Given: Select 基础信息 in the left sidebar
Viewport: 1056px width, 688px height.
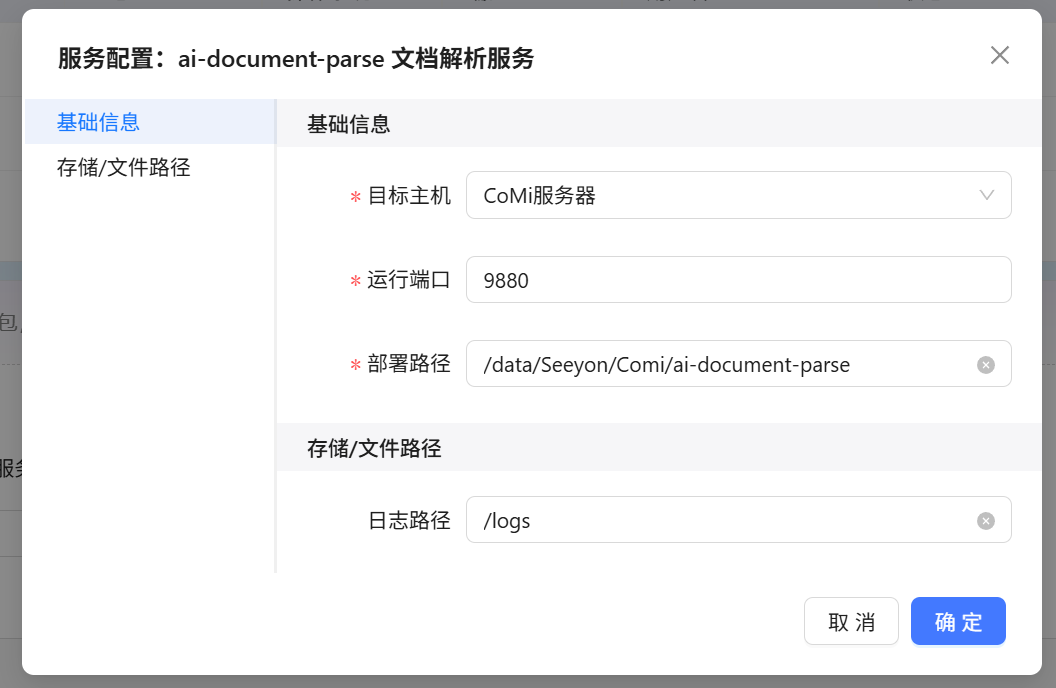Looking at the screenshot, I should [98, 122].
